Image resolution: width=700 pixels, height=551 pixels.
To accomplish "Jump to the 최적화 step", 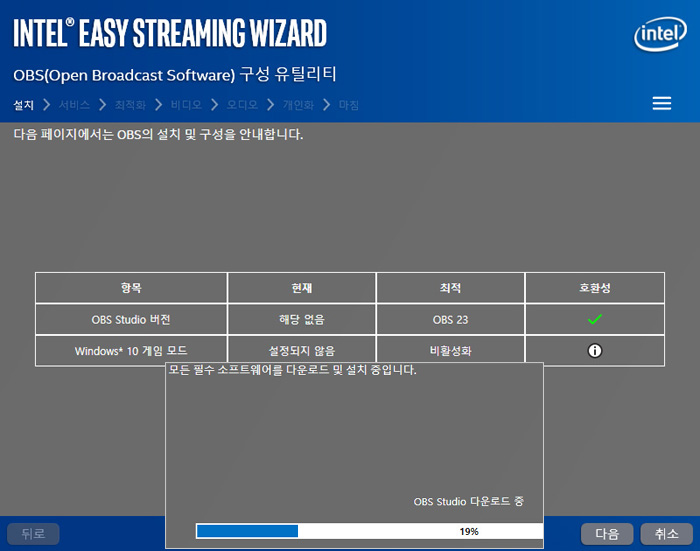I will point(130,105).
